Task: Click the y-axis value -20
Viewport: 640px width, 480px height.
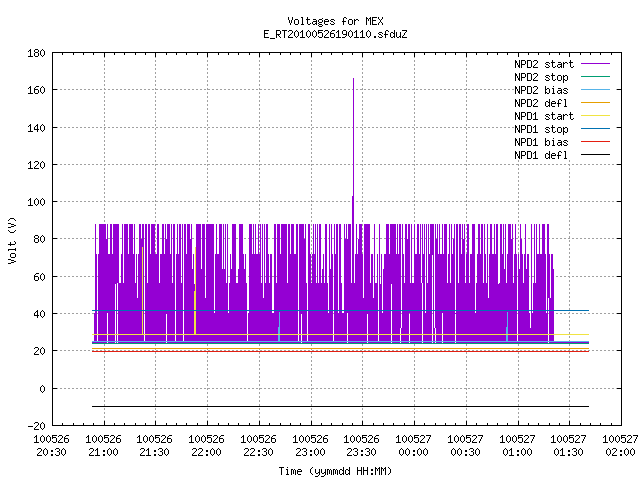Action: click(36, 426)
